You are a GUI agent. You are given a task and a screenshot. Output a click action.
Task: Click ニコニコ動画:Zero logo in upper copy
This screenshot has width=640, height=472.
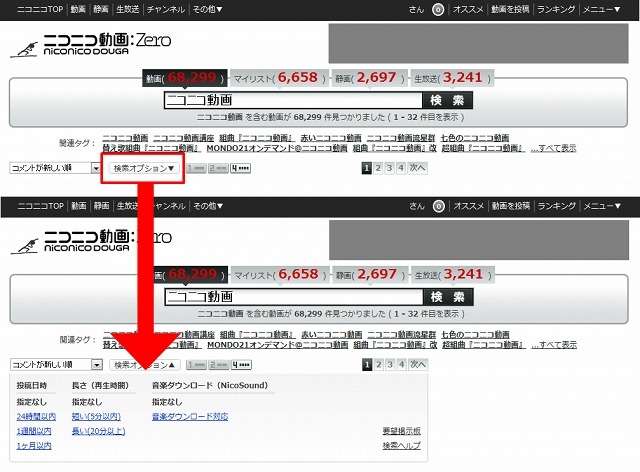coord(107,44)
